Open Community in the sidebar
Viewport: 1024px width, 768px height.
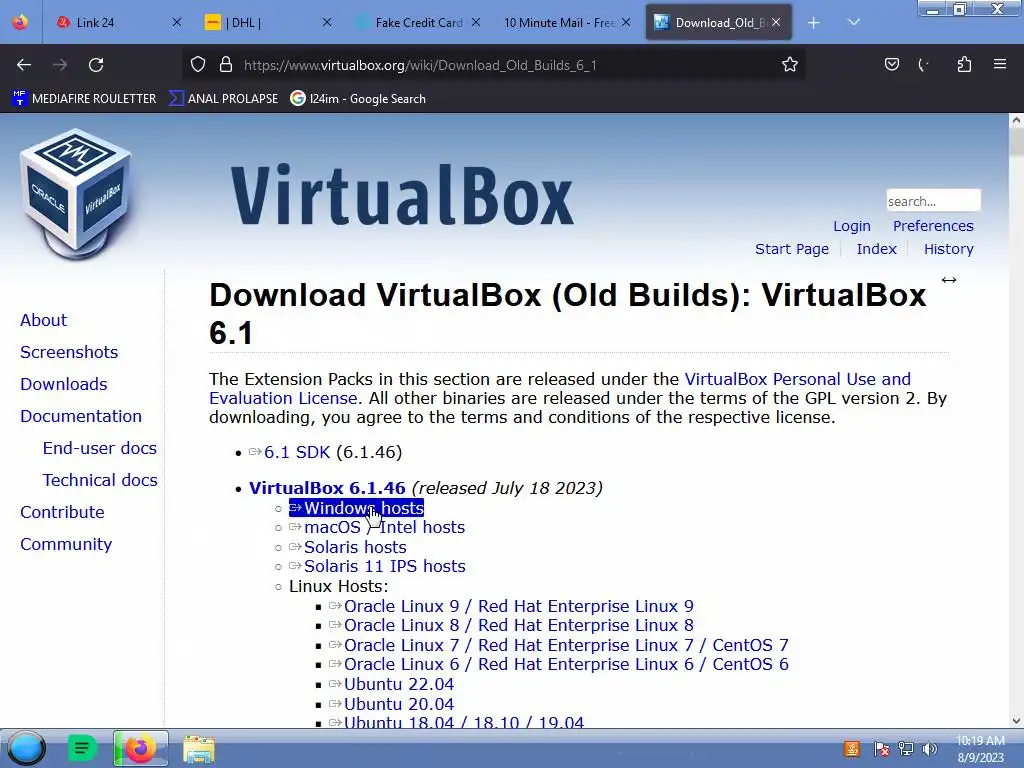point(66,544)
